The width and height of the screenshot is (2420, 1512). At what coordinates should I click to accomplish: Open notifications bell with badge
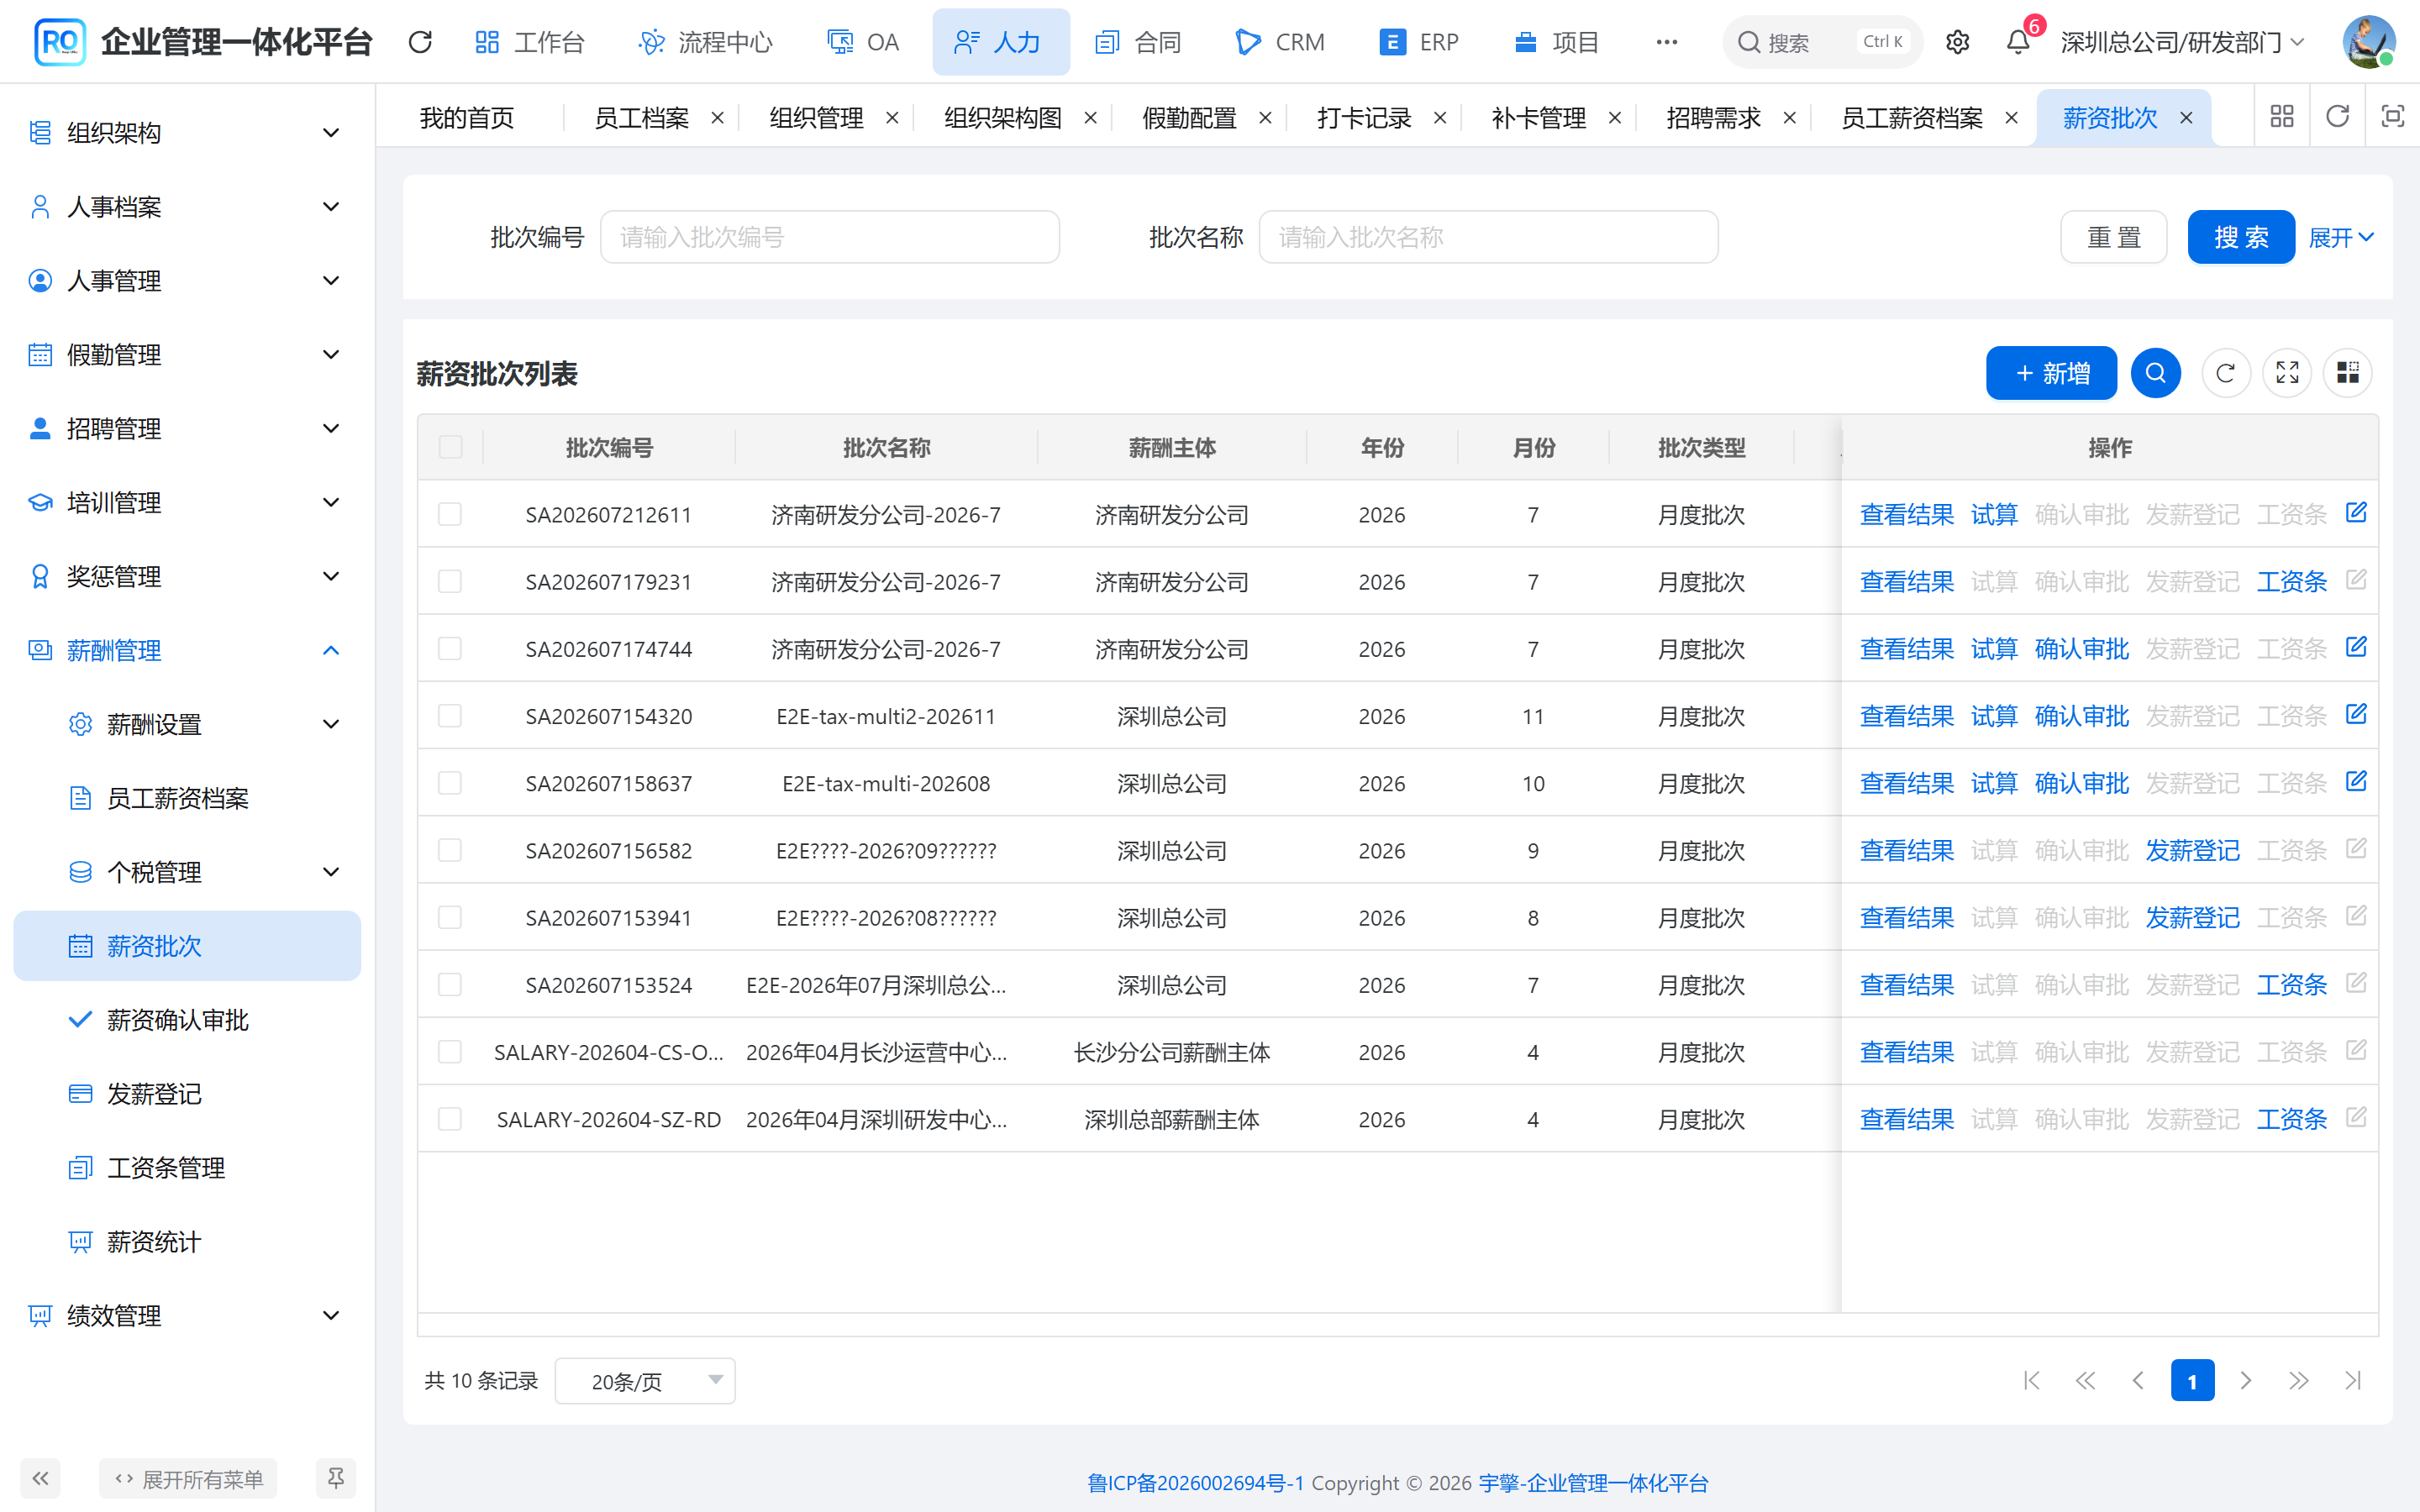[2018, 42]
